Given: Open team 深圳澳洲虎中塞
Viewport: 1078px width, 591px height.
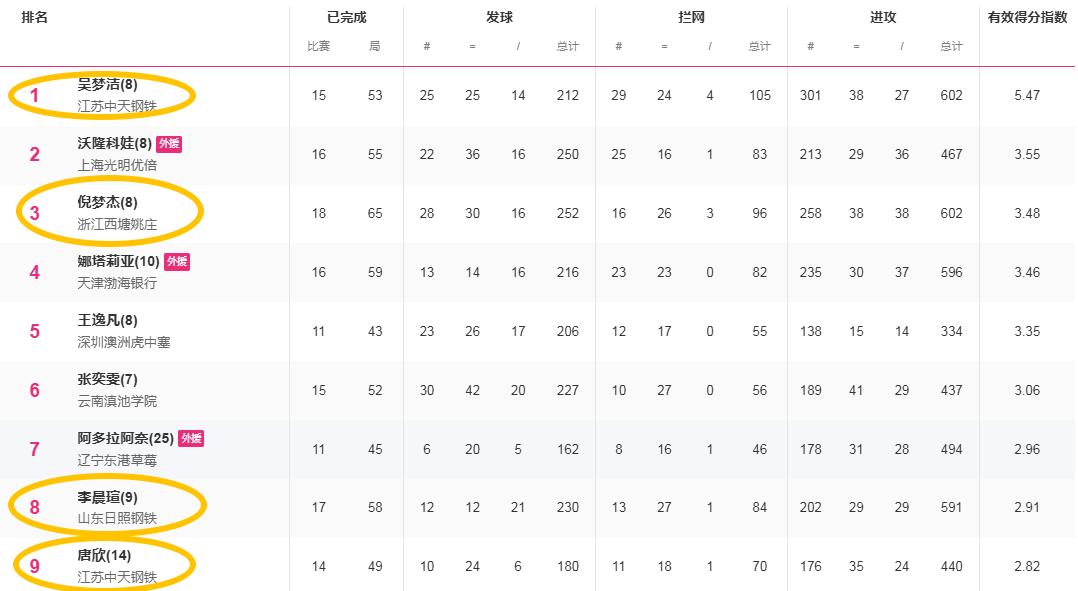Looking at the screenshot, I should point(124,342).
